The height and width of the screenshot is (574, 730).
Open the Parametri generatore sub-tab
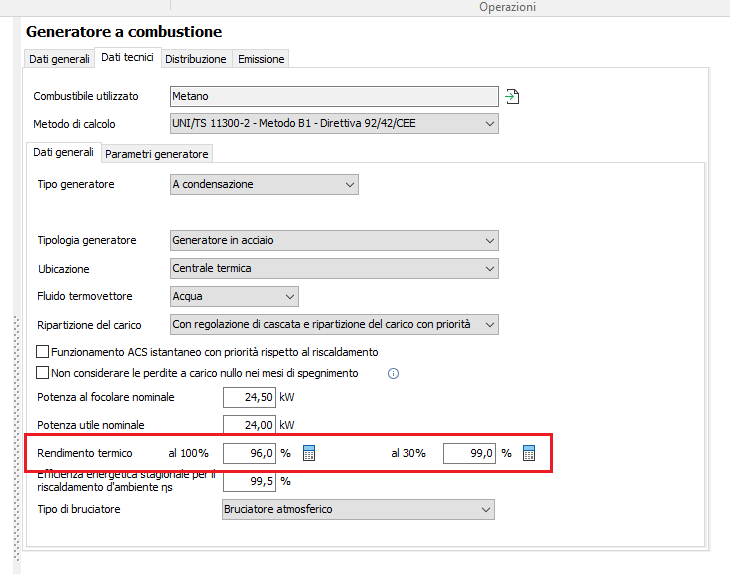pos(156,154)
